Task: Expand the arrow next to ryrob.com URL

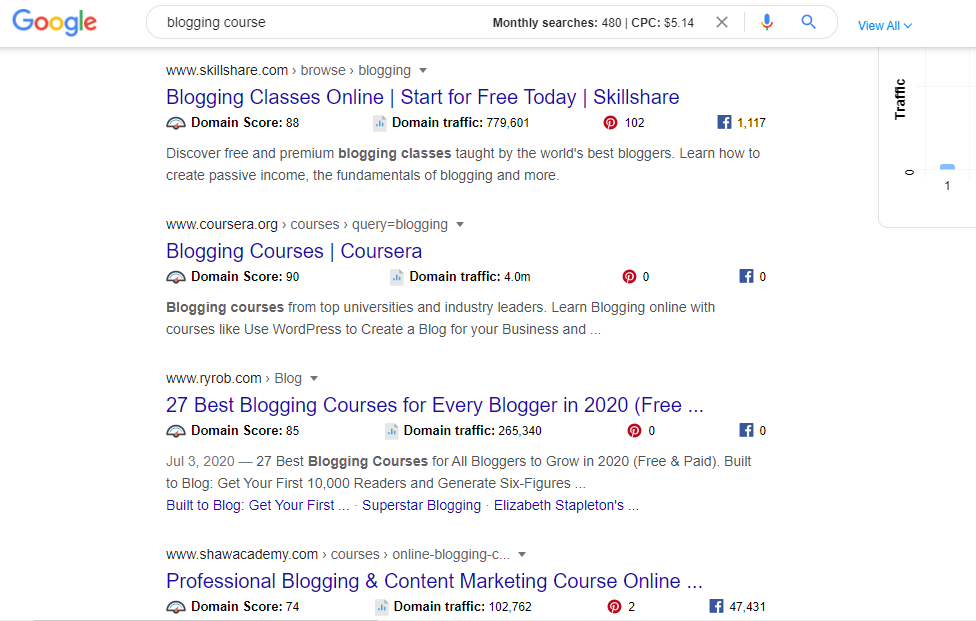Action: pyautogui.click(x=314, y=378)
